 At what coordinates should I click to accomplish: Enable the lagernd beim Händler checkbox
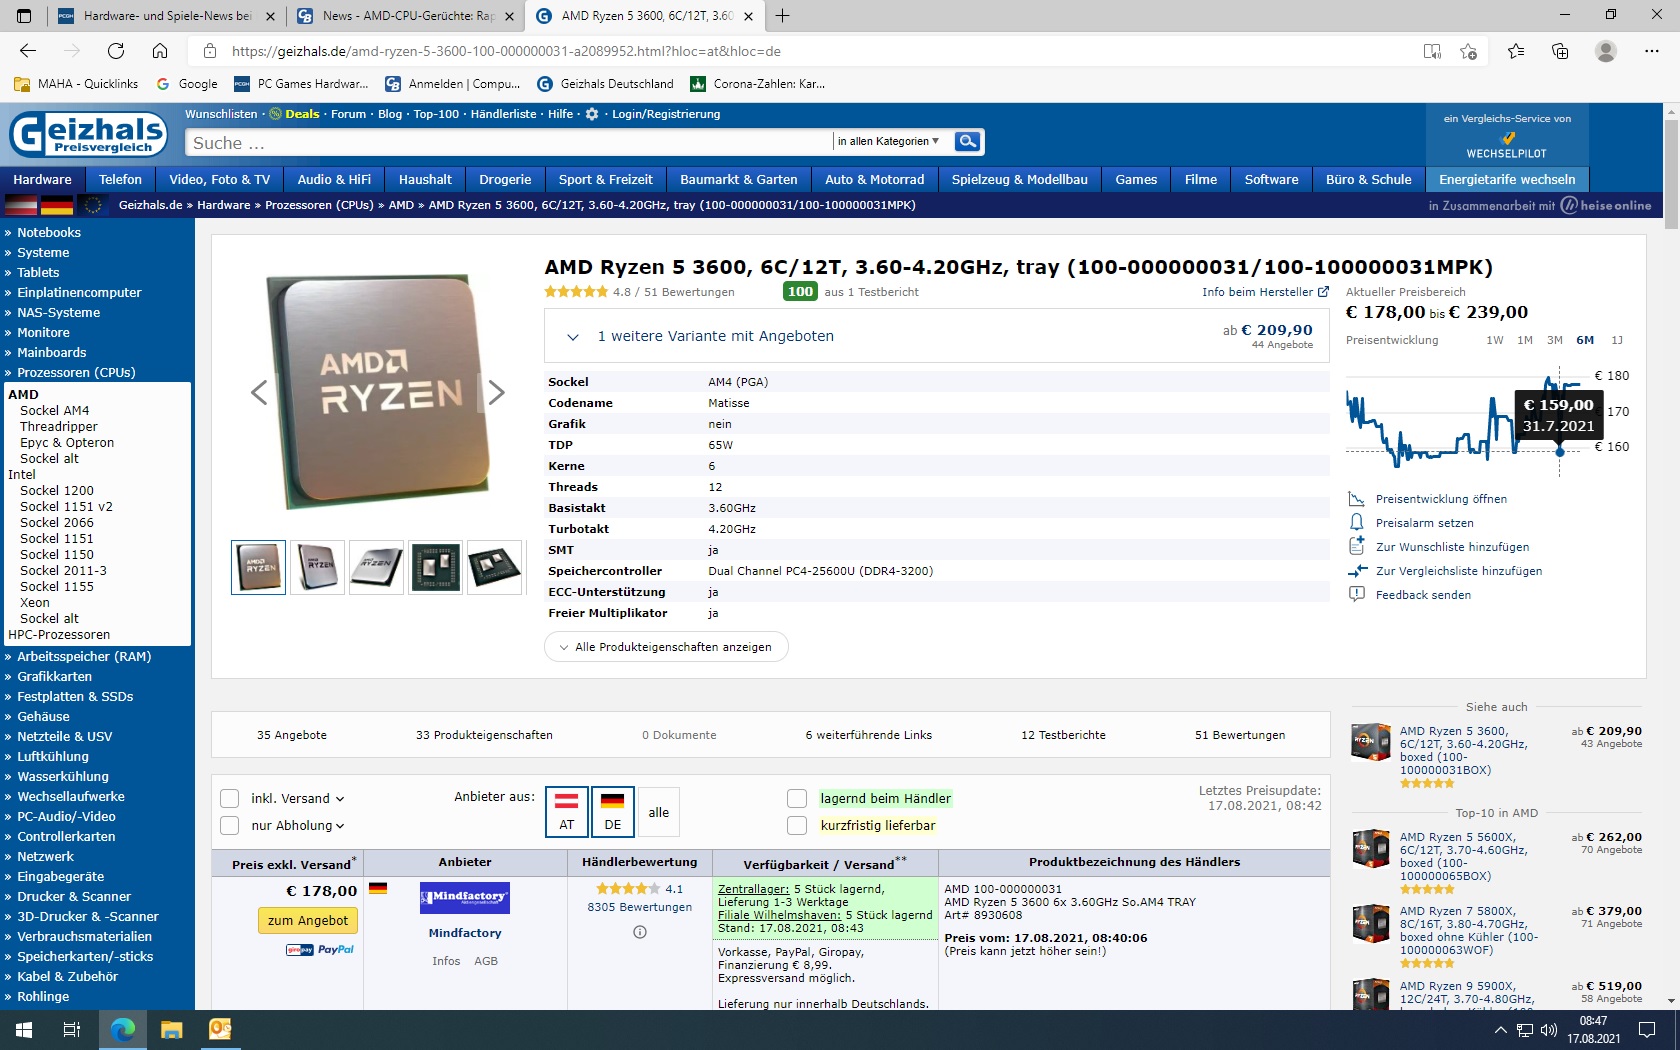pos(797,798)
